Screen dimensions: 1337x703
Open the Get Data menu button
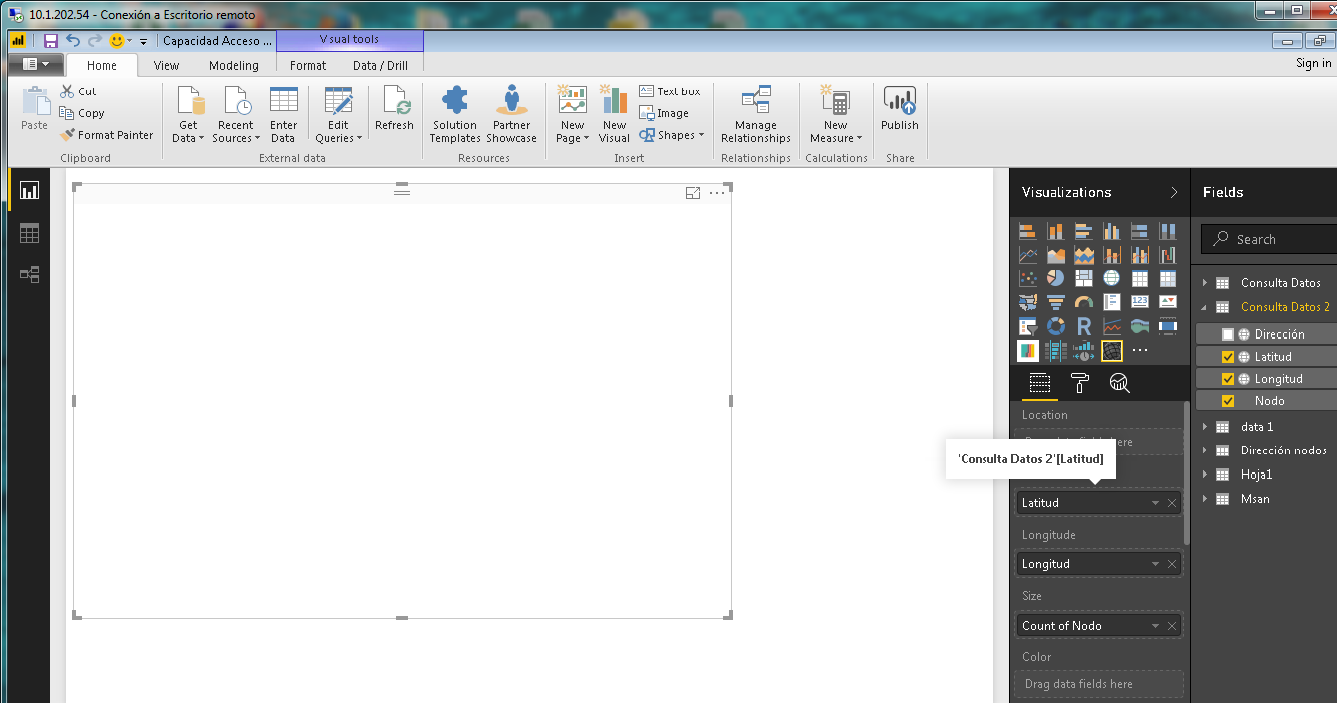point(188,115)
